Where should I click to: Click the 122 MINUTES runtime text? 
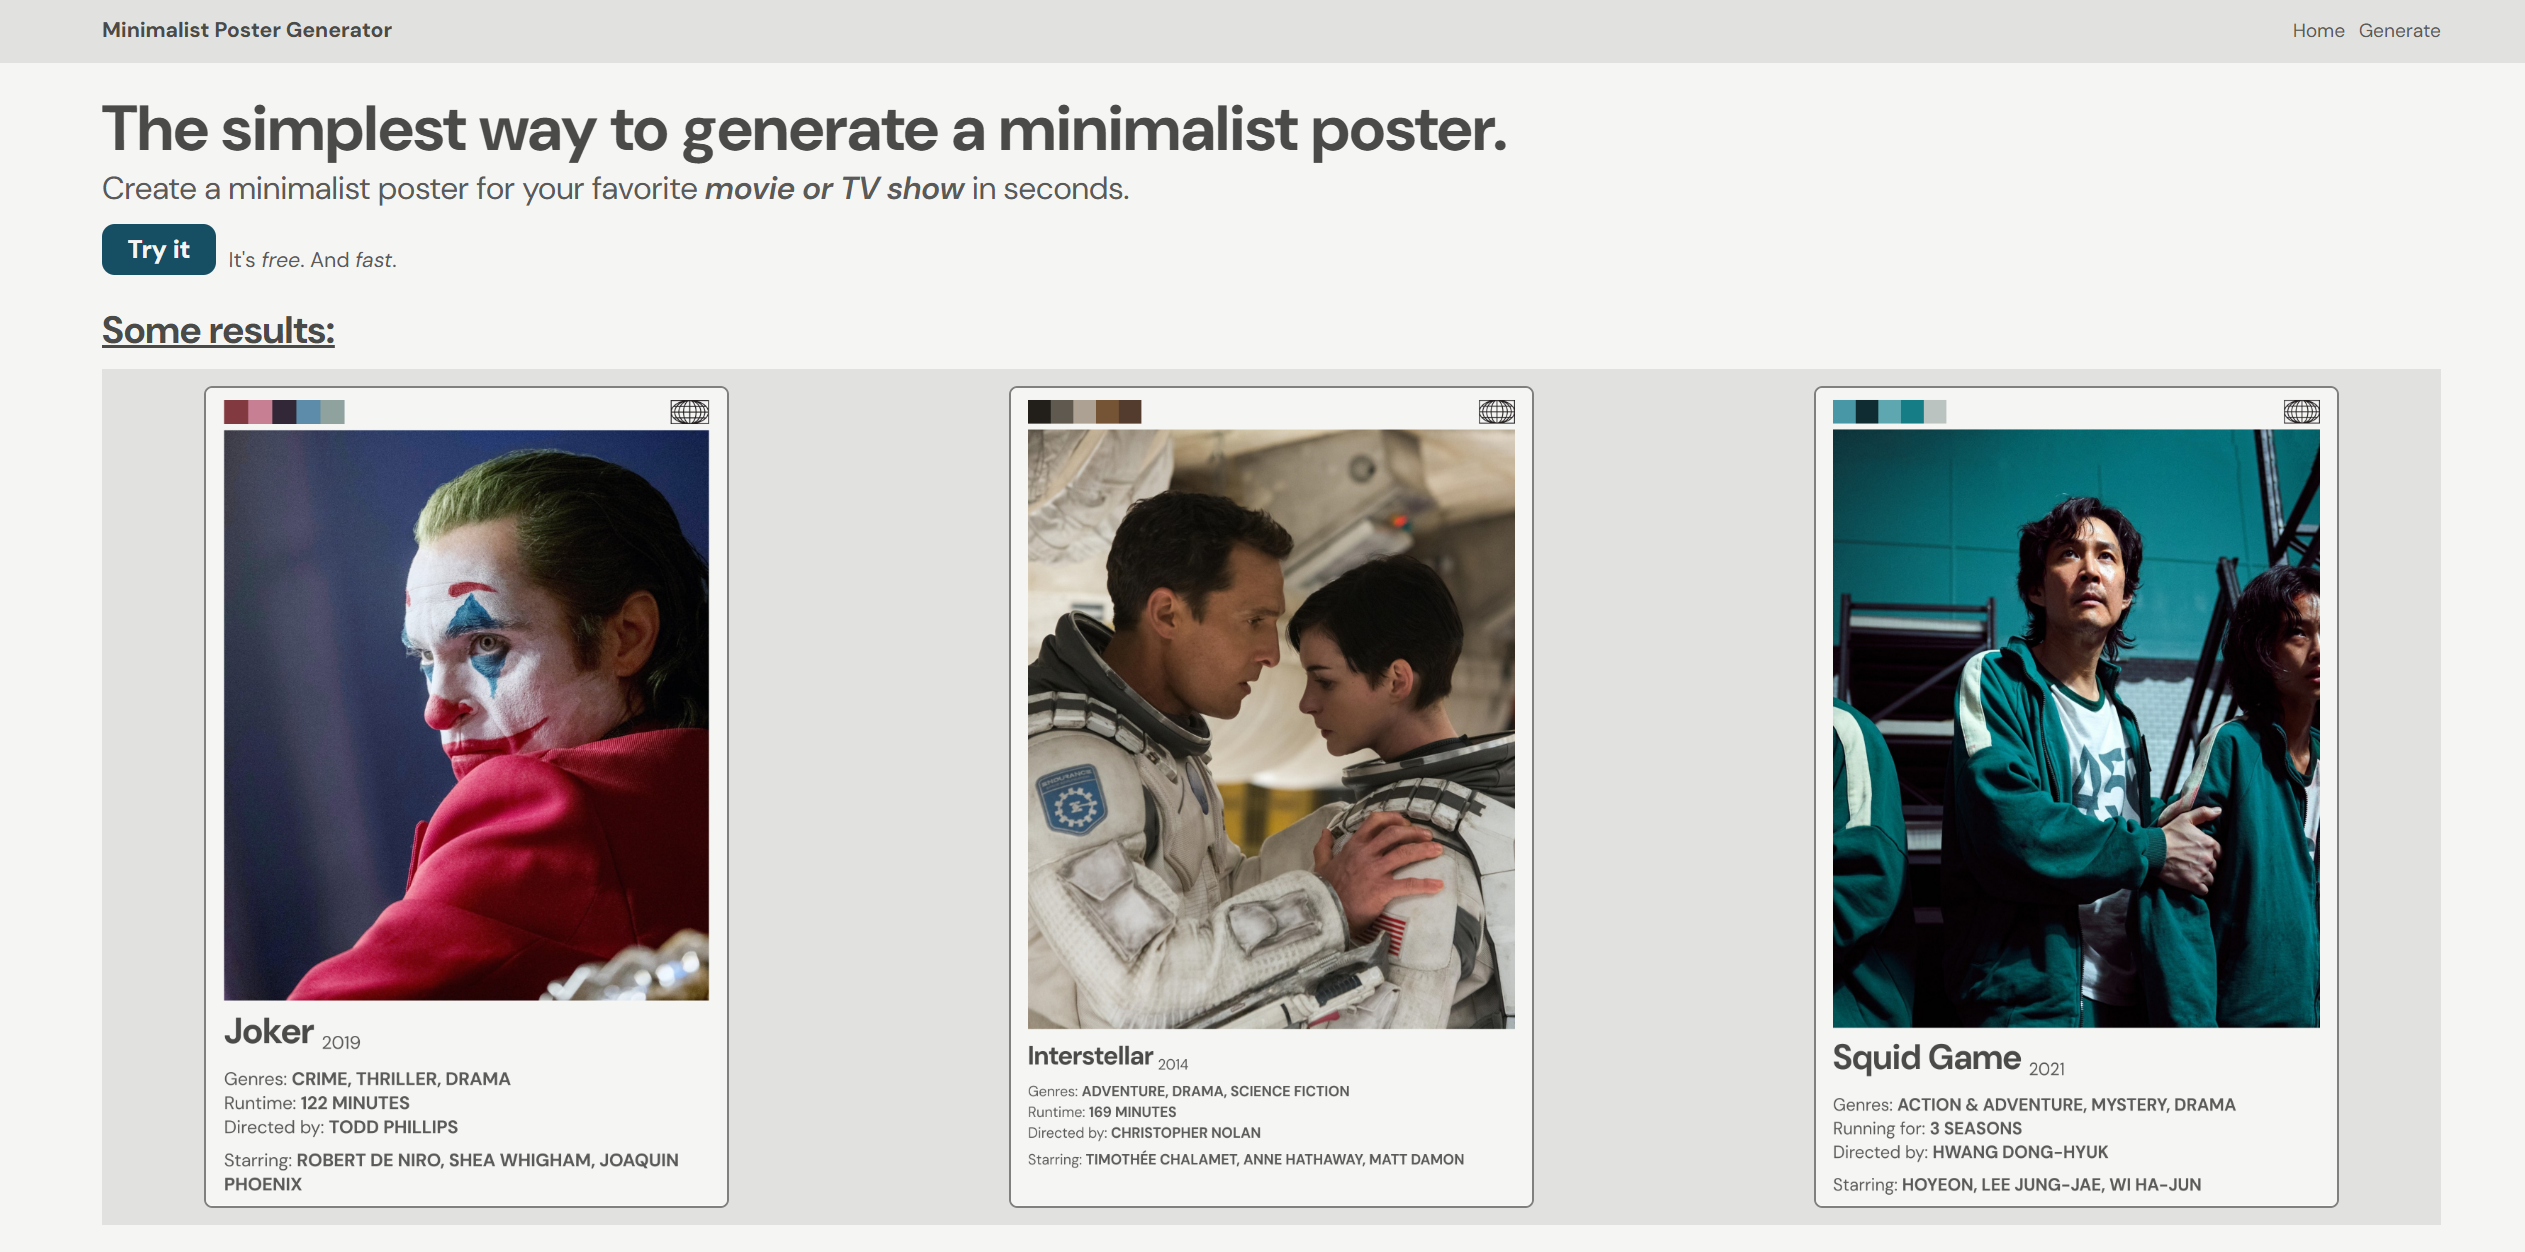click(355, 1103)
